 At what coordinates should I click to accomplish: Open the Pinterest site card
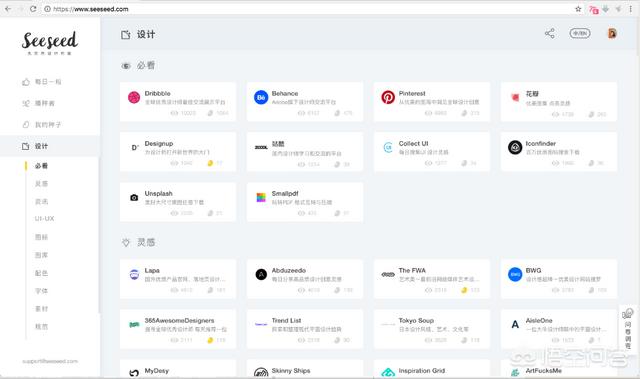pos(432,102)
